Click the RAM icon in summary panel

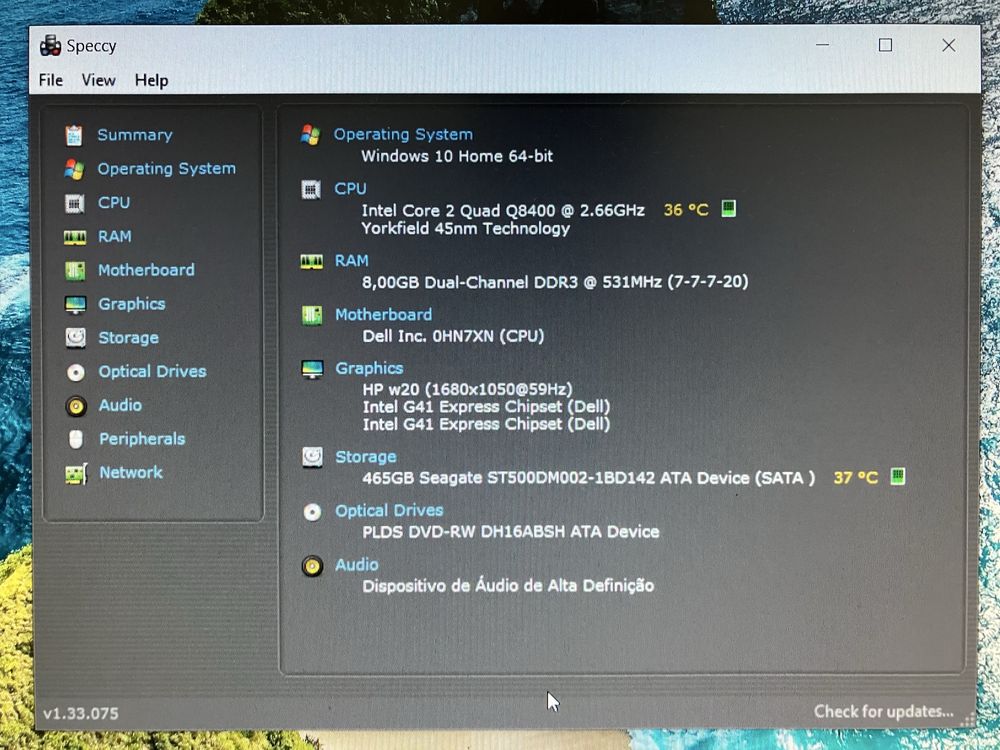coord(311,261)
